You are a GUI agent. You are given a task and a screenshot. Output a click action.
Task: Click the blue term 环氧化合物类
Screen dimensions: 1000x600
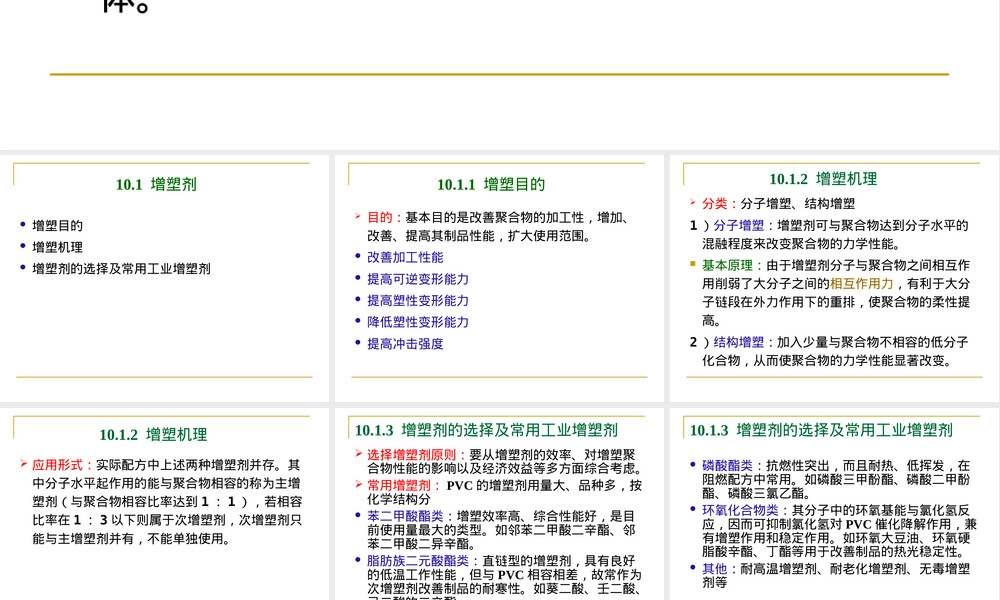[740, 511]
